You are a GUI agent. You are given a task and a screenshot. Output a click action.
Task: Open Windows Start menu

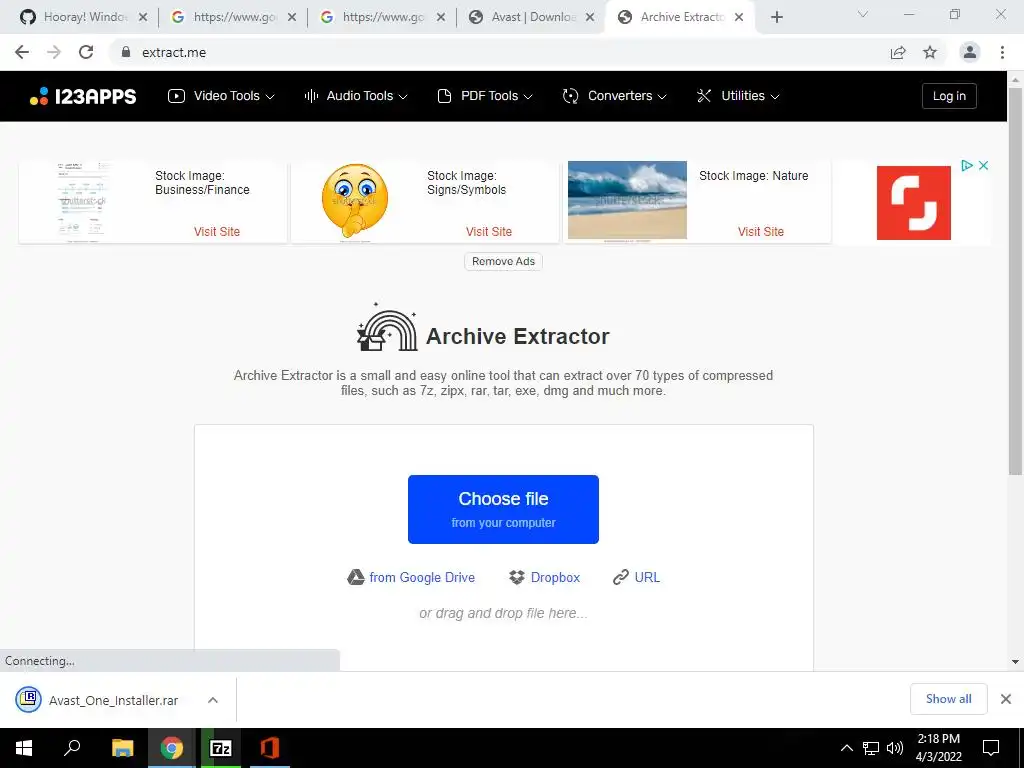[24, 748]
